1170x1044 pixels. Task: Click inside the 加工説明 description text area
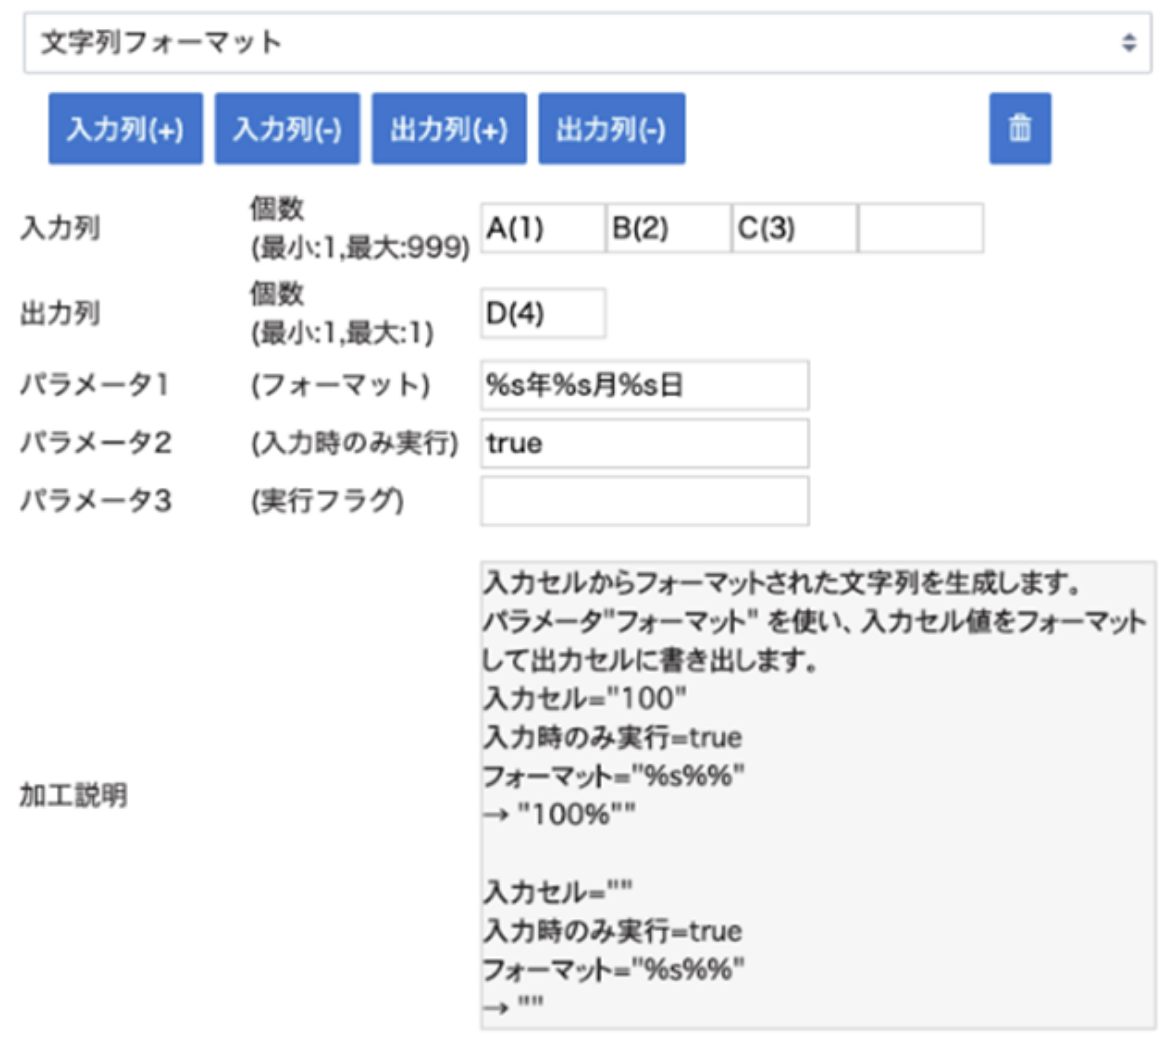816,795
